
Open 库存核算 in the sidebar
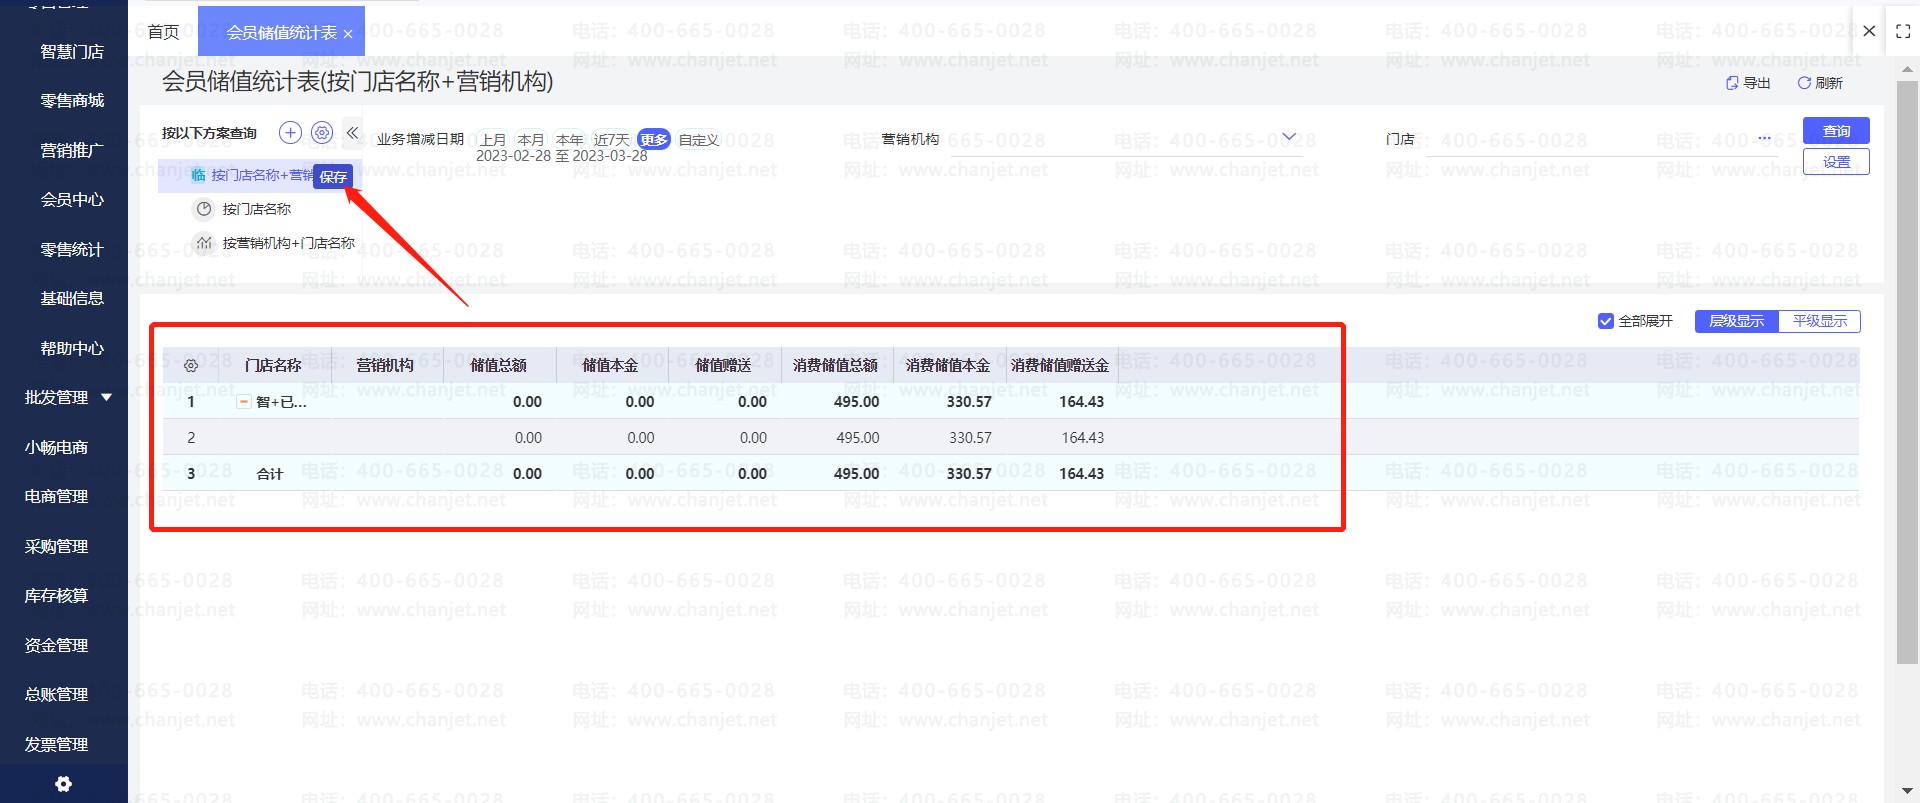coord(56,596)
